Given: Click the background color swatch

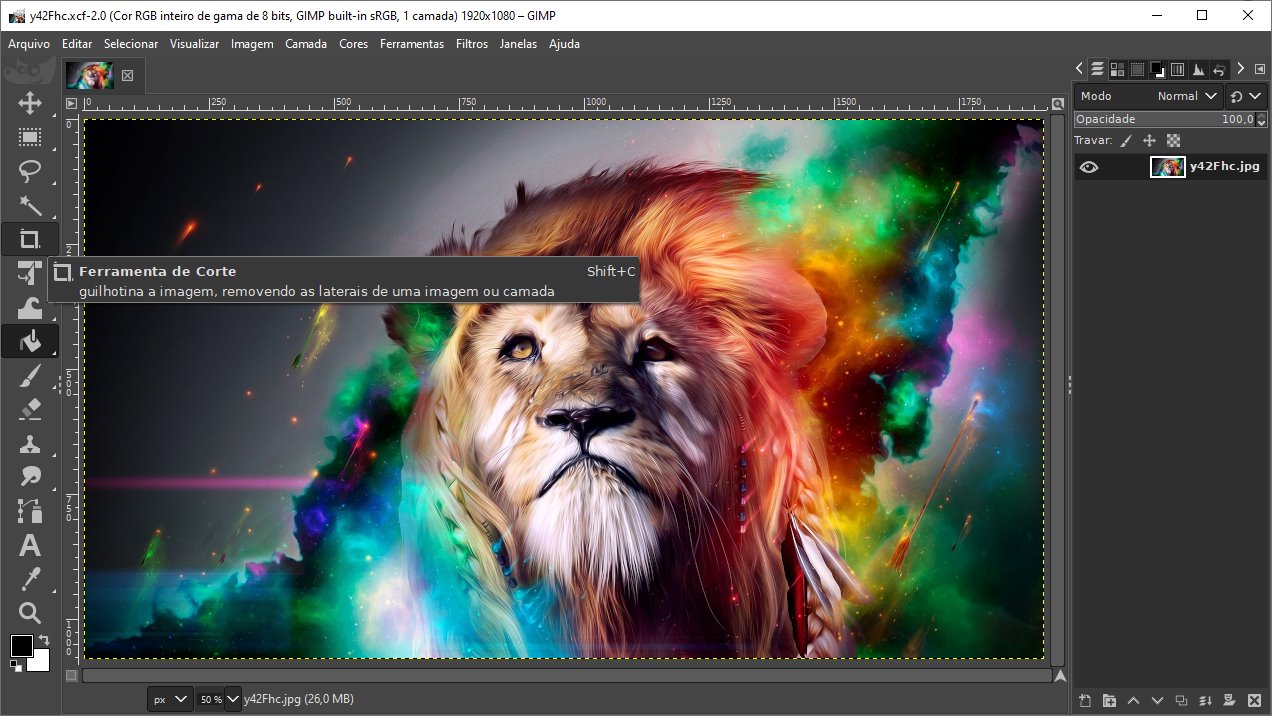Looking at the screenshot, I should tap(40, 662).
